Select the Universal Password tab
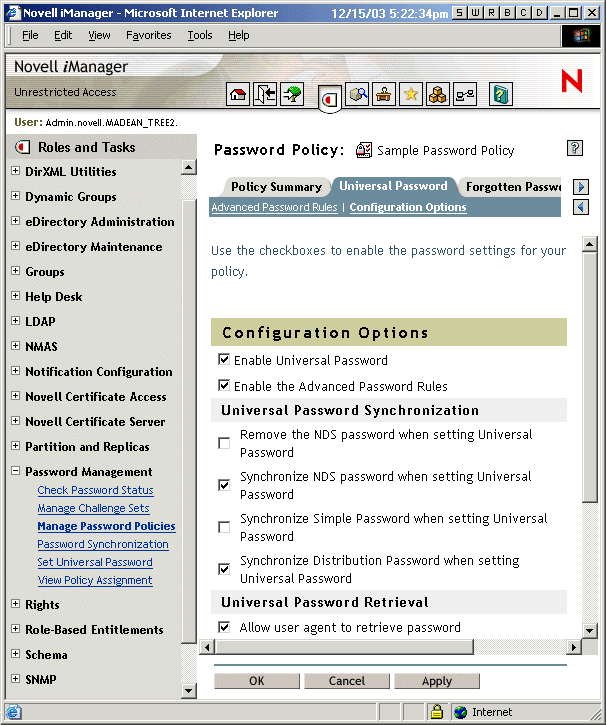Viewport: 606px width, 725px height. point(393,186)
